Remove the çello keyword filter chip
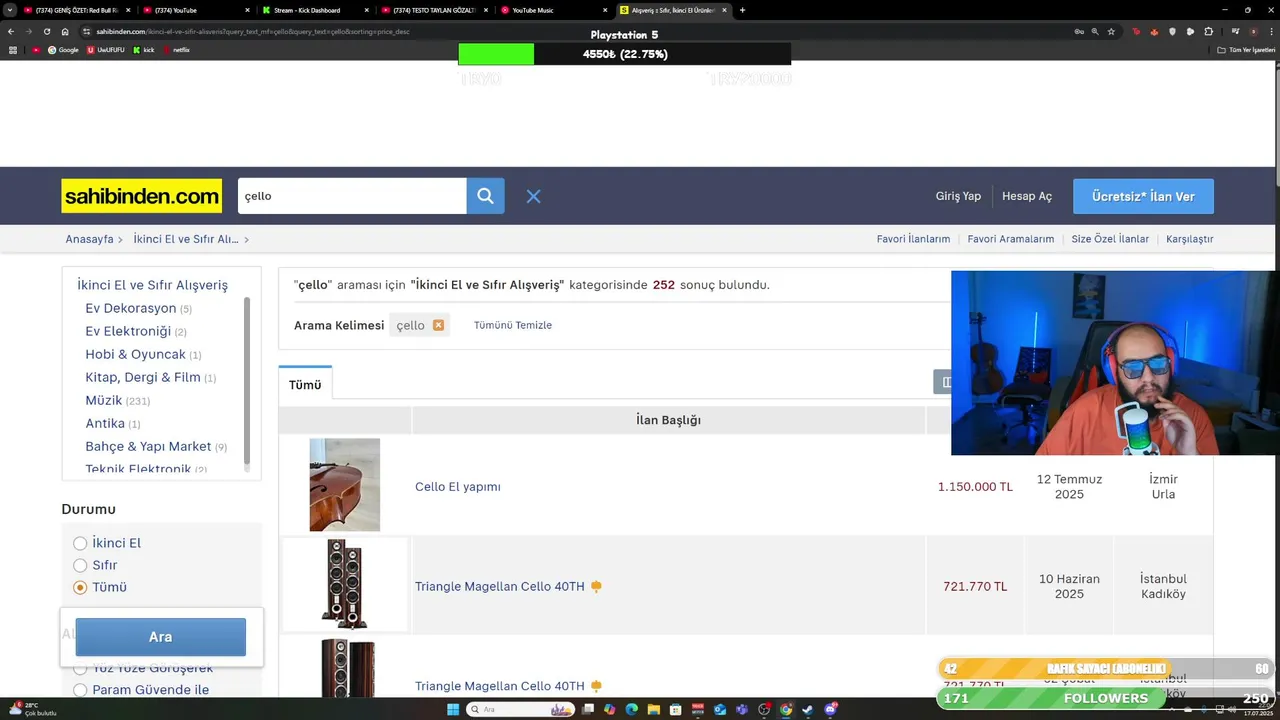This screenshot has height=720, width=1280. [438, 325]
